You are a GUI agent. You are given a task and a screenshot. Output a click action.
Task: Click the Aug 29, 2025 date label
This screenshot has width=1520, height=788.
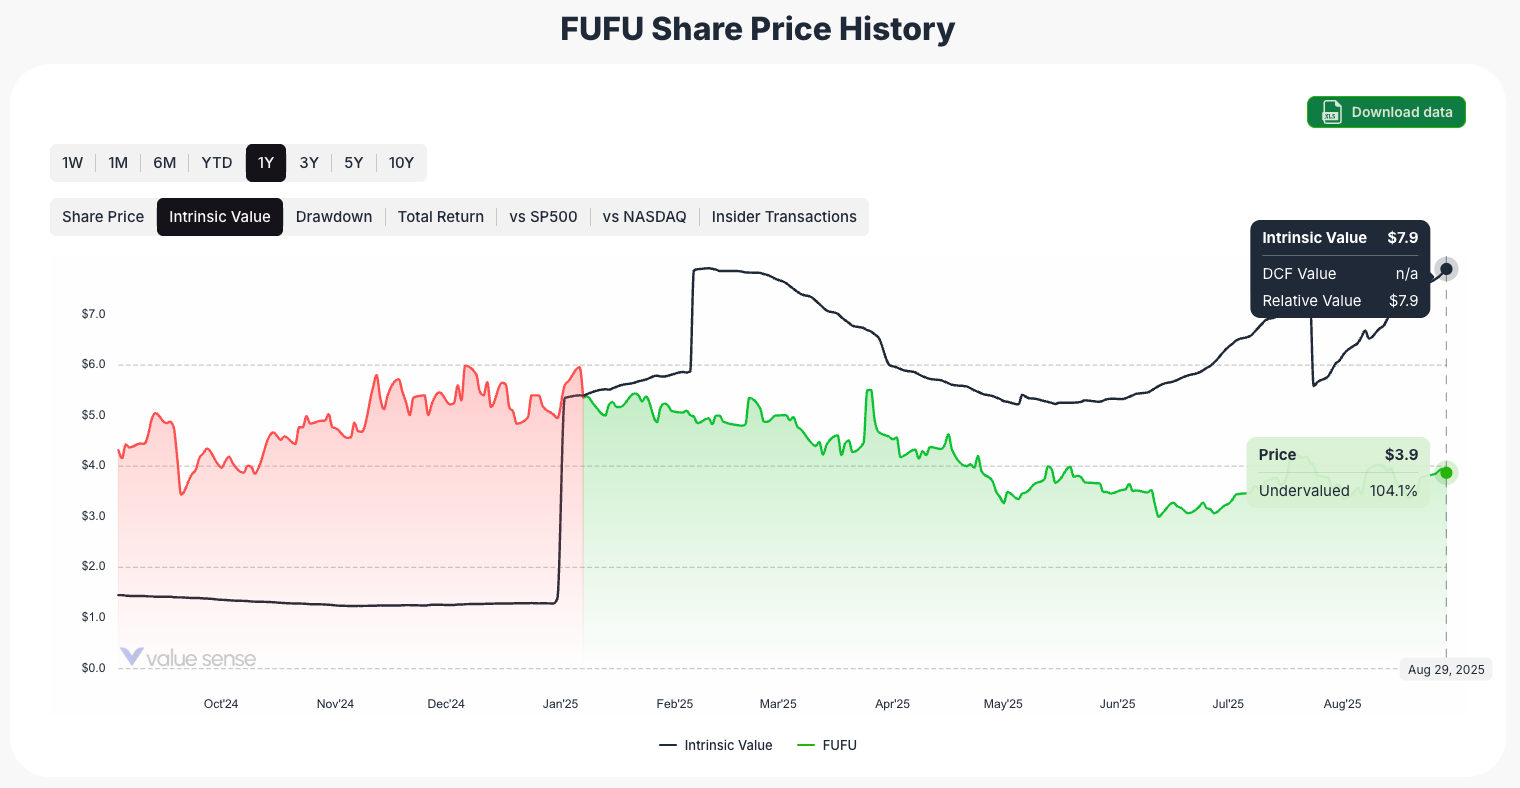1445,669
